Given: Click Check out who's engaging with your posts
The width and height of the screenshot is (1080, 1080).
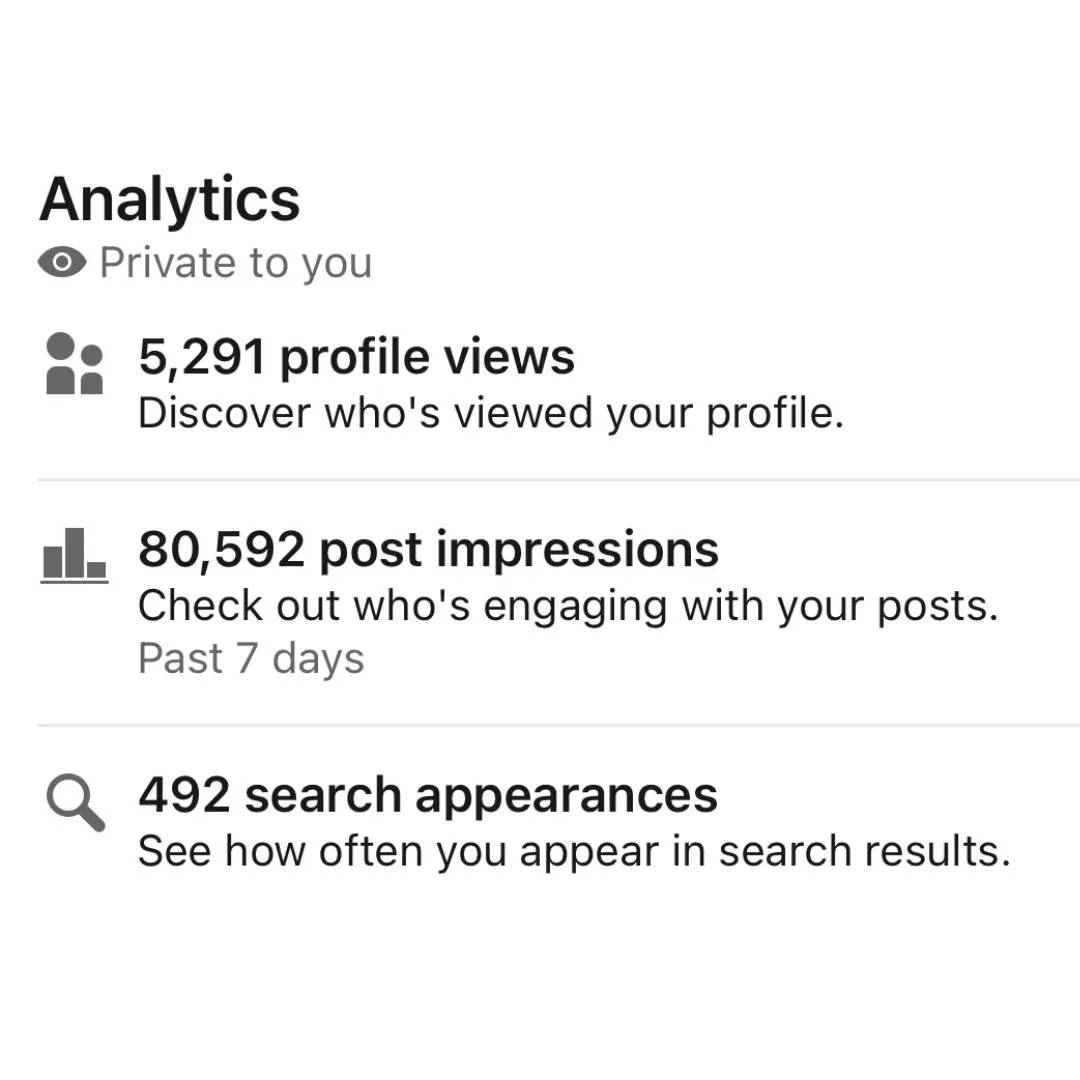Looking at the screenshot, I should [568, 606].
